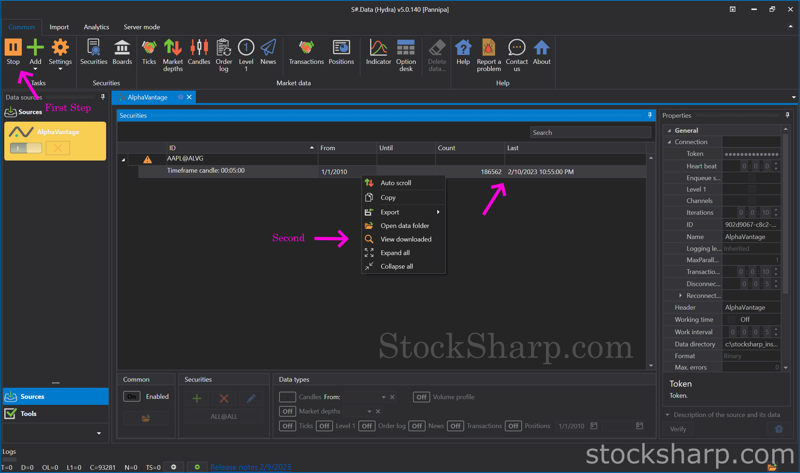Click the Release notes link
The width and height of the screenshot is (800, 473).
250,467
